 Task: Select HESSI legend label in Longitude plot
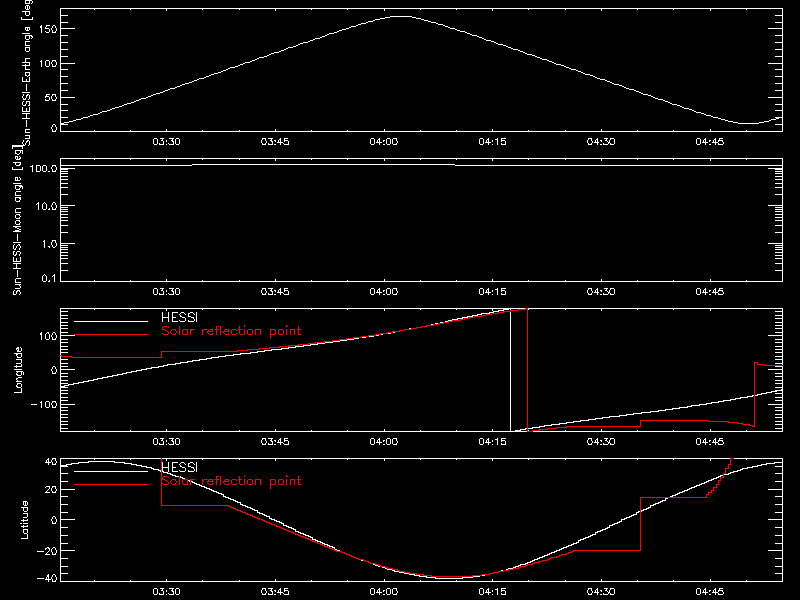click(179, 317)
